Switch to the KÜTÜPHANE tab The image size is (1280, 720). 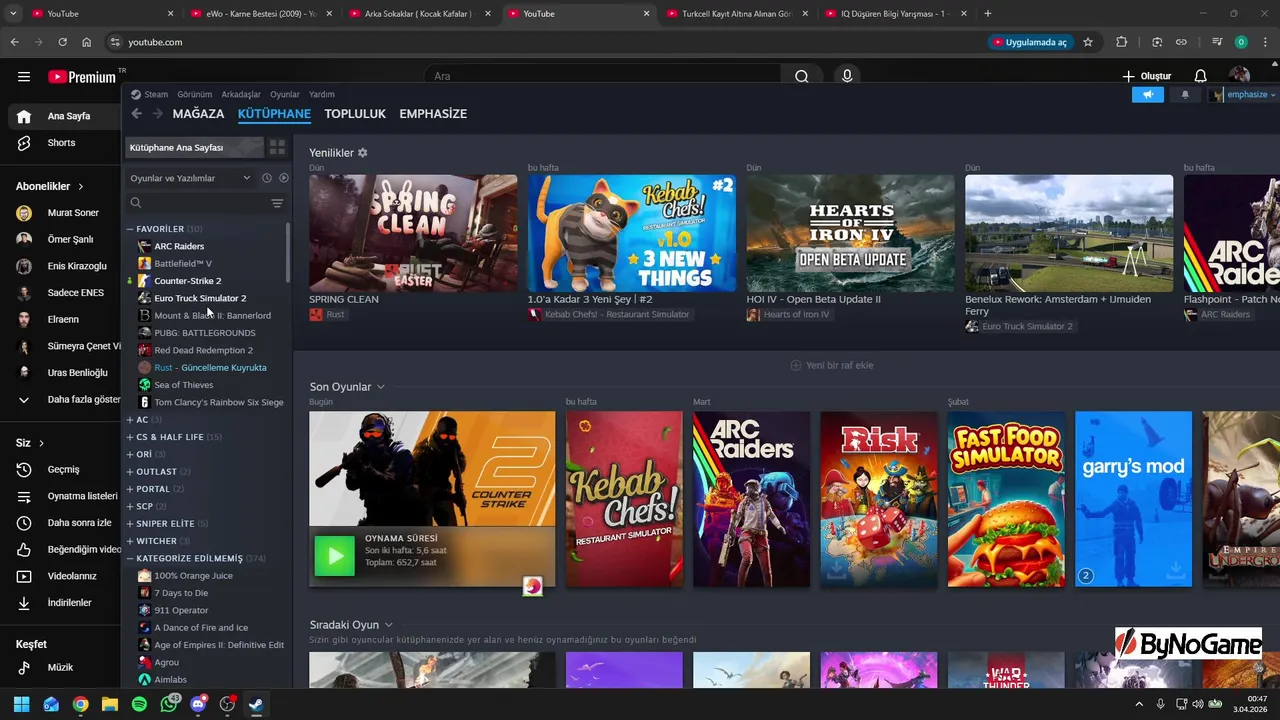pos(274,114)
